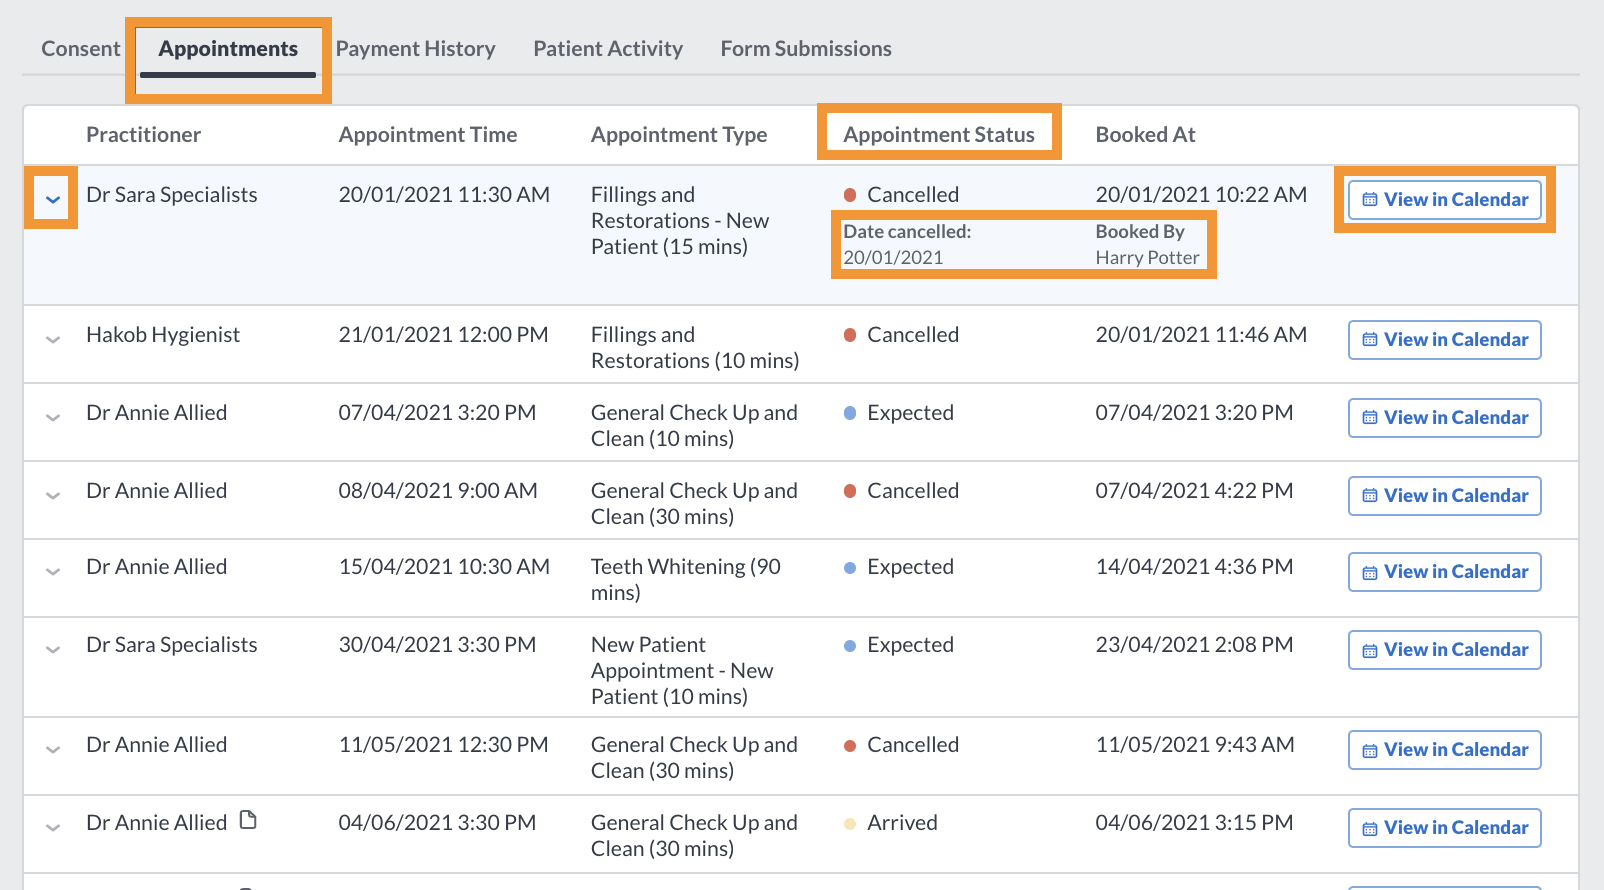Go to the Form Submissions tab

pyautogui.click(x=806, y=48)
